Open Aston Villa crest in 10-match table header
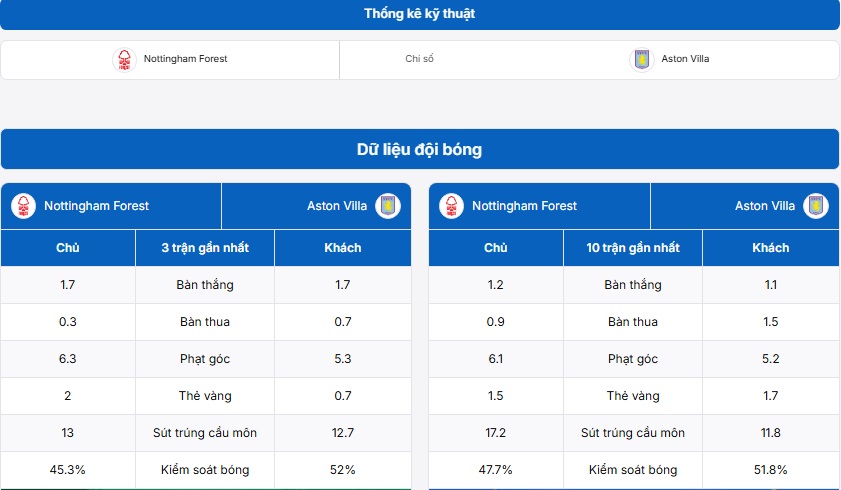The height and width of the screenshot is (490, 841). click(x=815, y=206)
